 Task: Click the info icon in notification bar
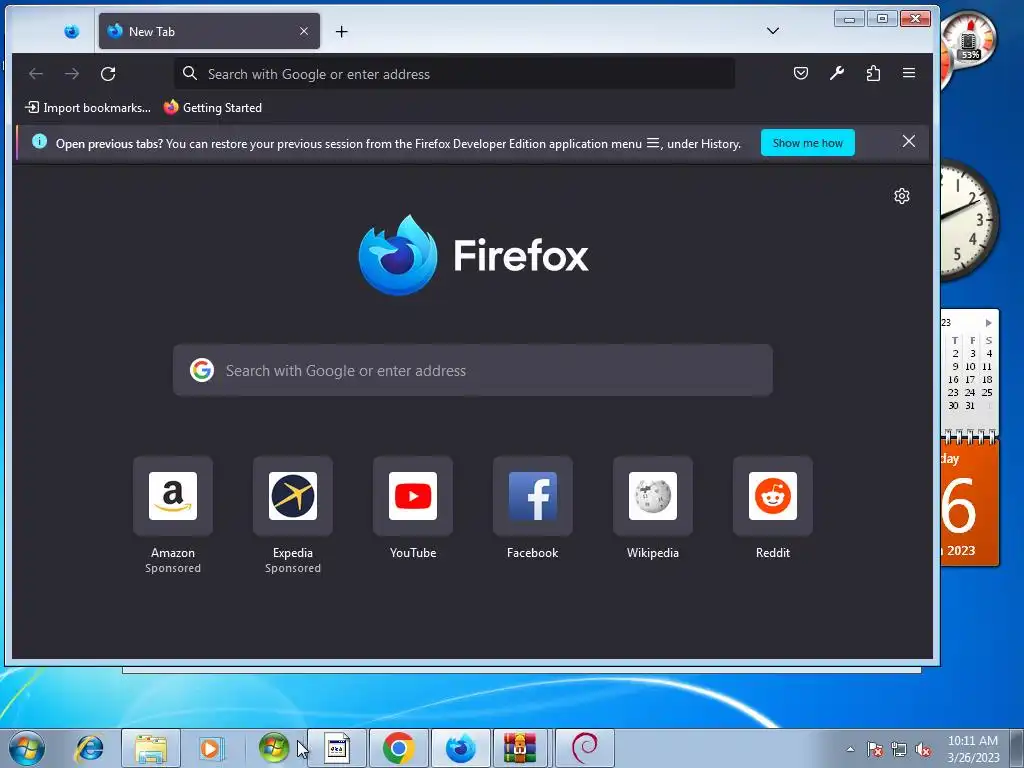(39, 142)
